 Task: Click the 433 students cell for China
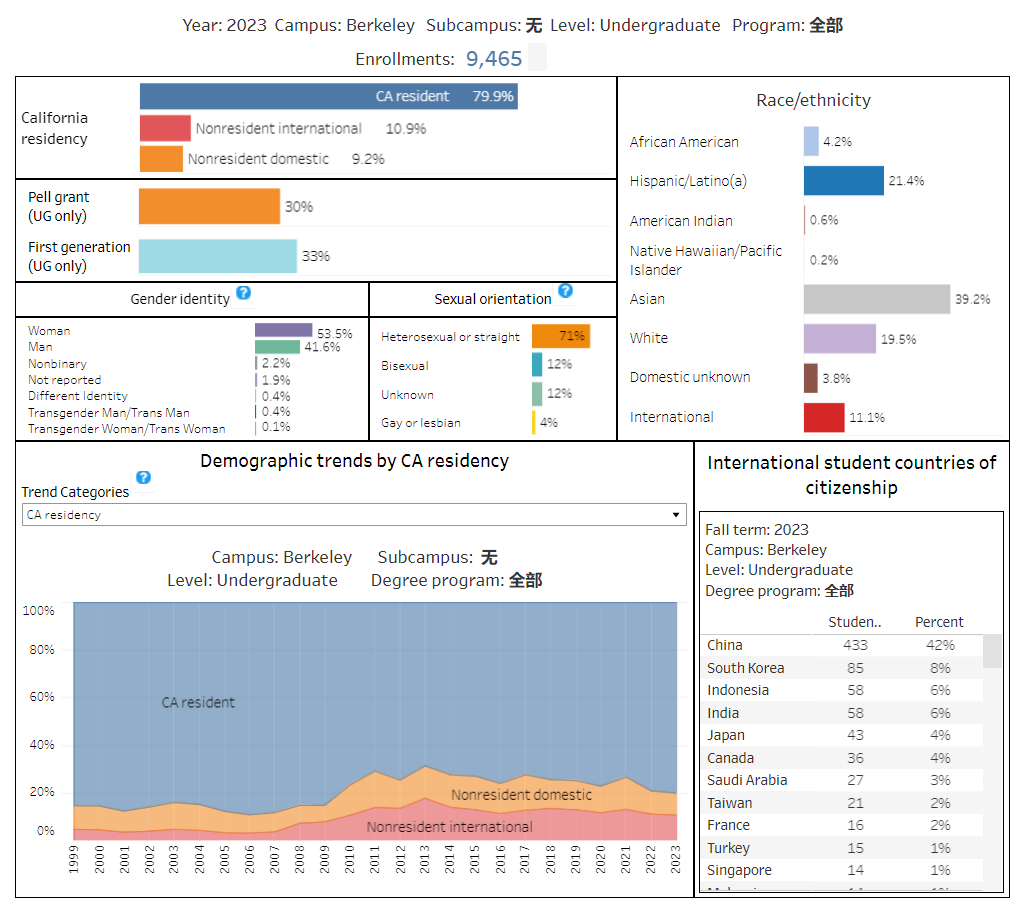(x=855, y=645)
